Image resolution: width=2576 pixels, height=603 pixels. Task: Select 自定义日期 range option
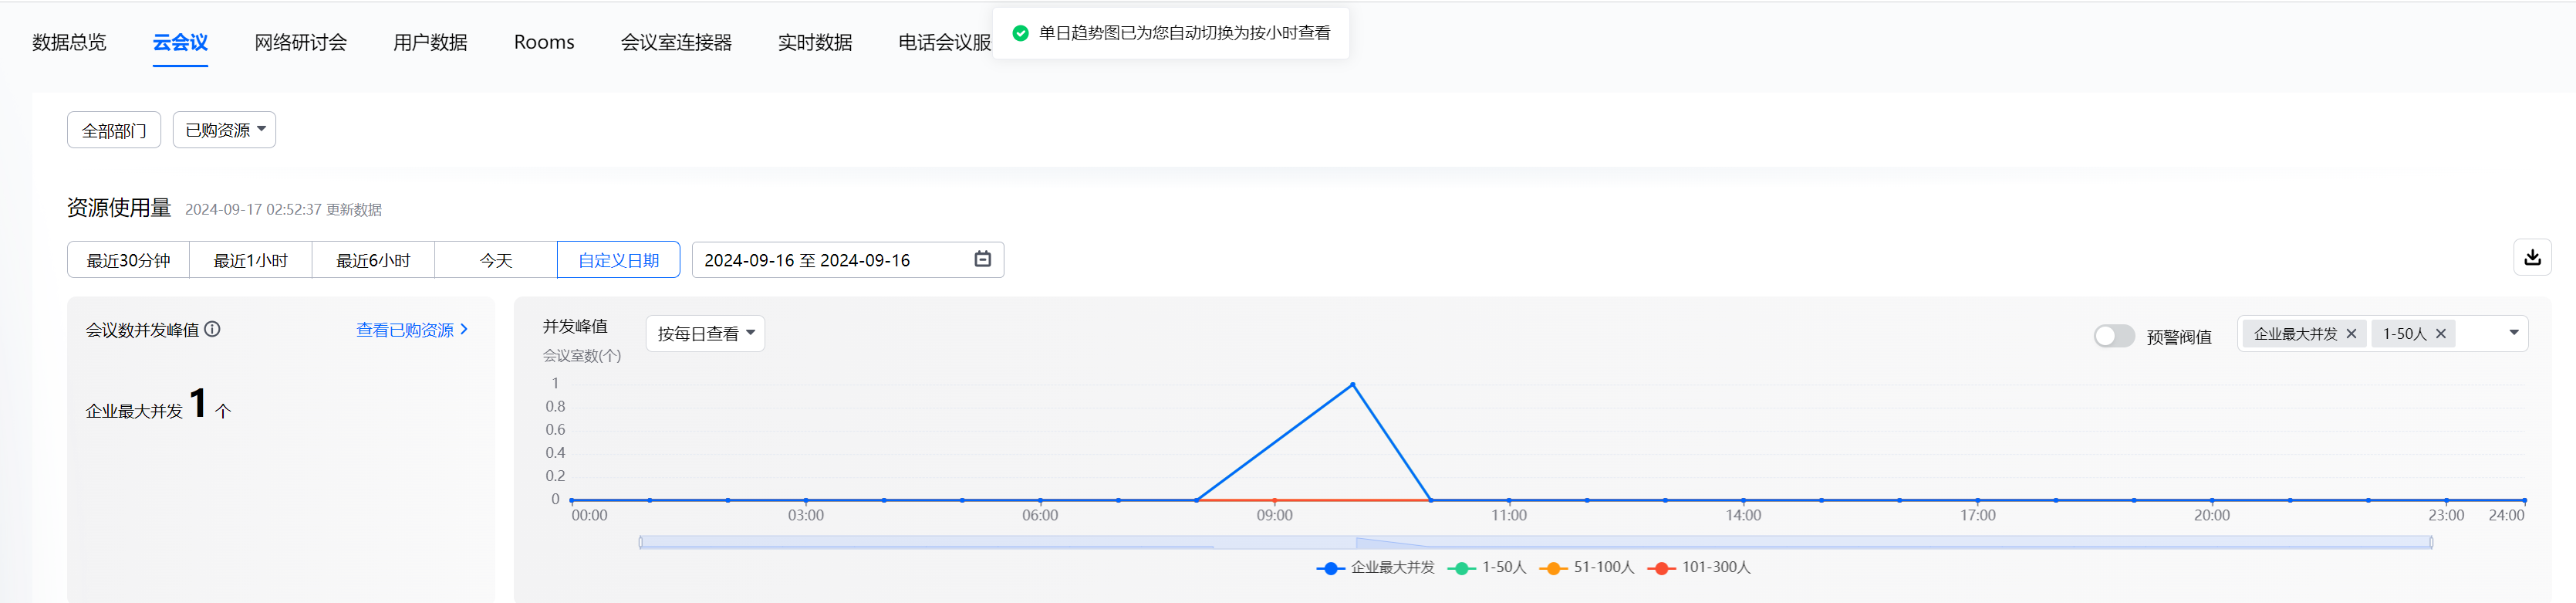tap(618, 260)
